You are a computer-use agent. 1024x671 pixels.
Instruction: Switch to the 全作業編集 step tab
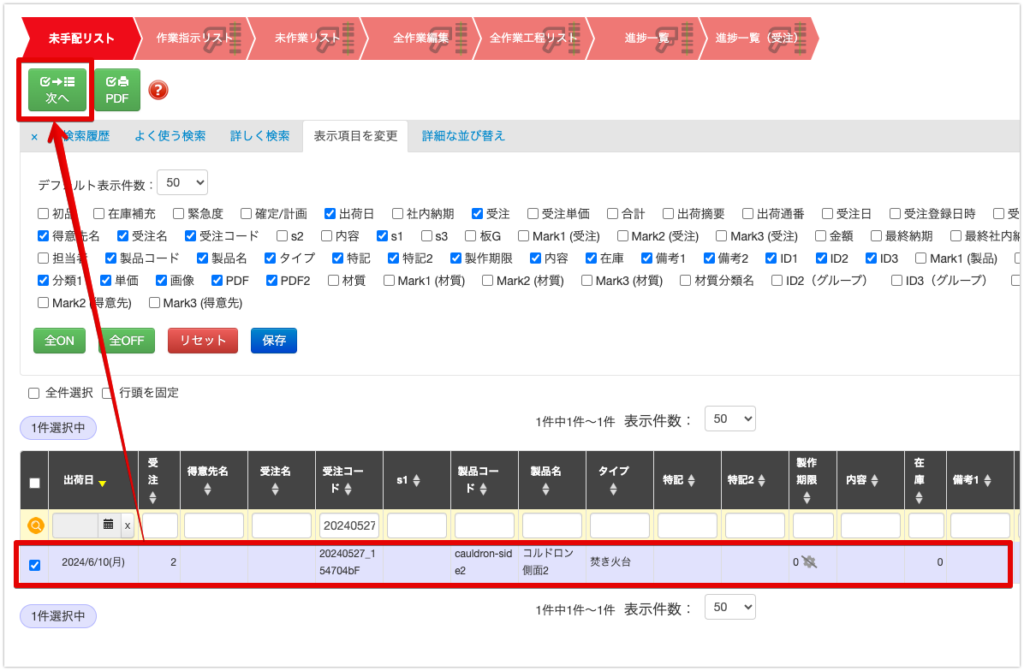click(420, 38)
